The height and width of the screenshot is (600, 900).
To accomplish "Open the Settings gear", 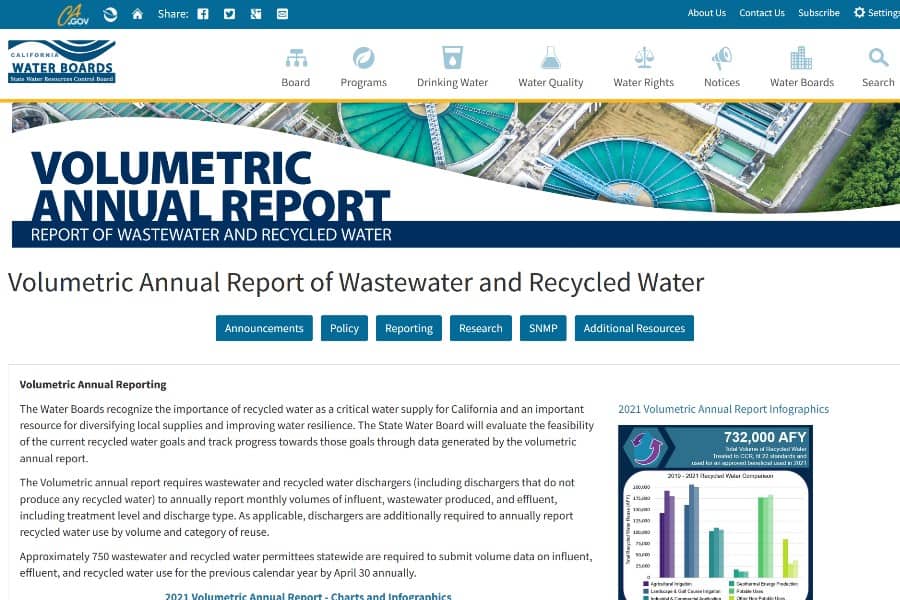I will coord(875,13).
